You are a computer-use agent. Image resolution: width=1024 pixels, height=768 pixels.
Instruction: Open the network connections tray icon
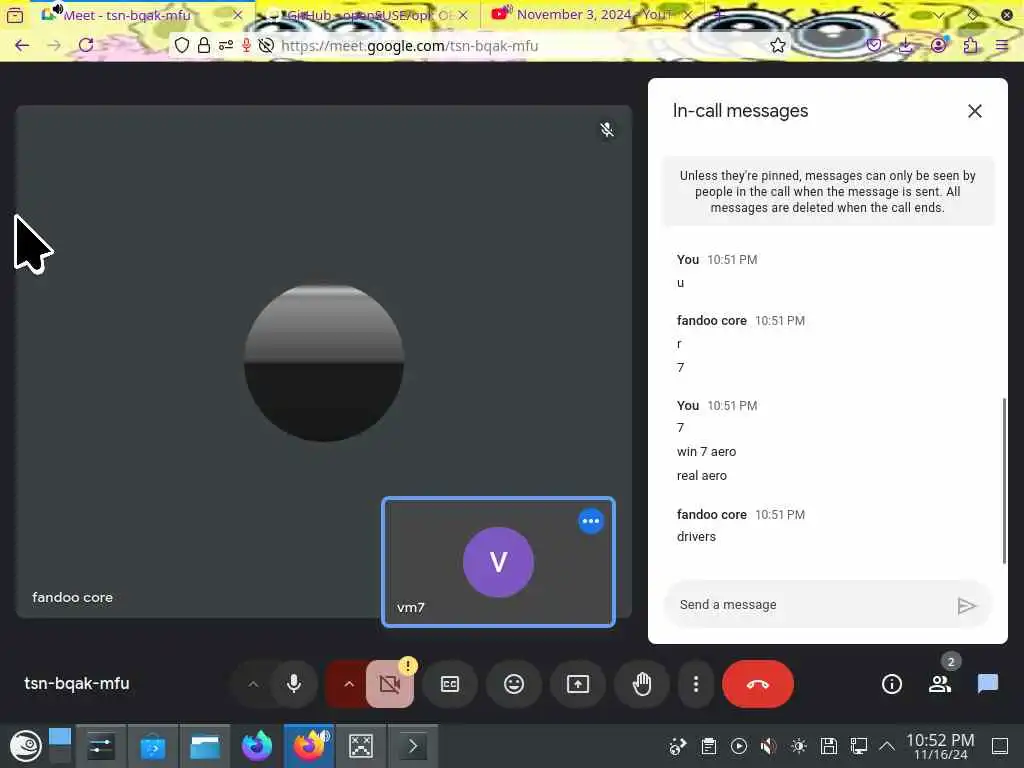pyautogui.click(x=858, y=746)
